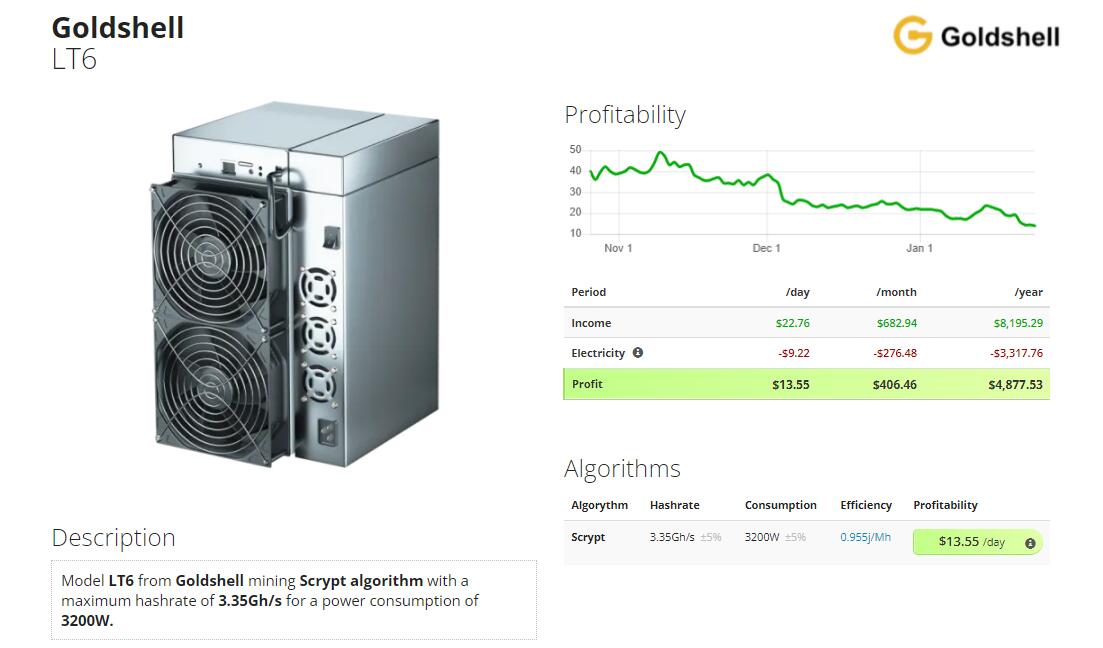Click the info icon in $13.55/day badge
The image size is (1103, 648).
click(x=1030, y=543)
